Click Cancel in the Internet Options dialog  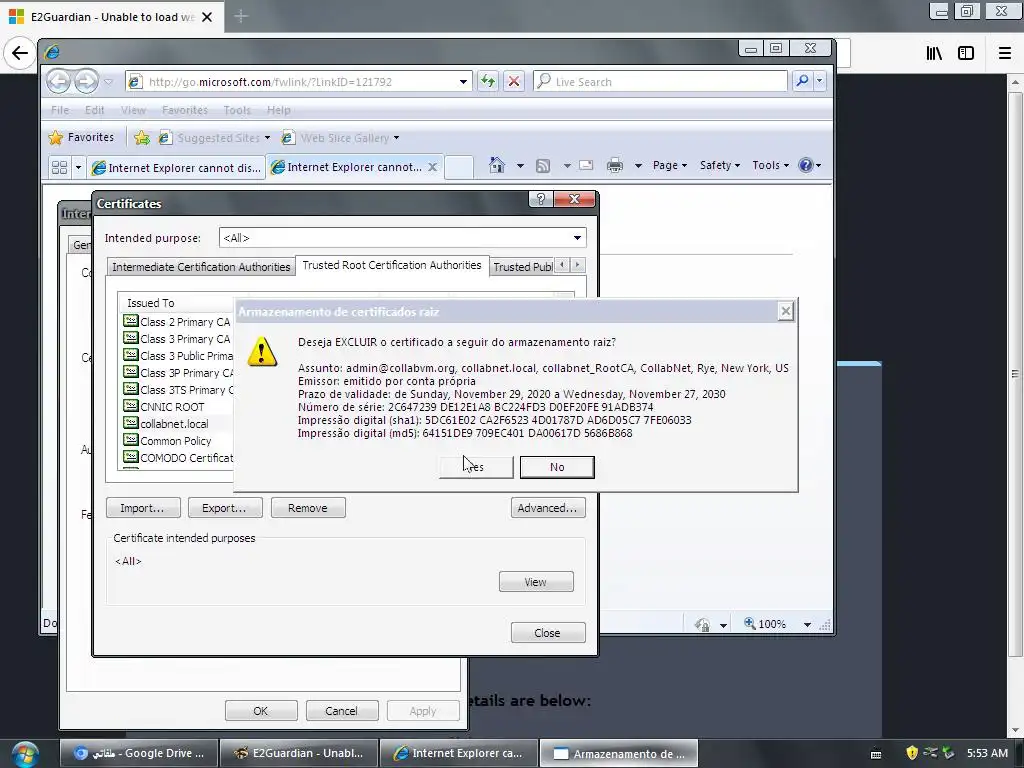click(x=342, y=711)
